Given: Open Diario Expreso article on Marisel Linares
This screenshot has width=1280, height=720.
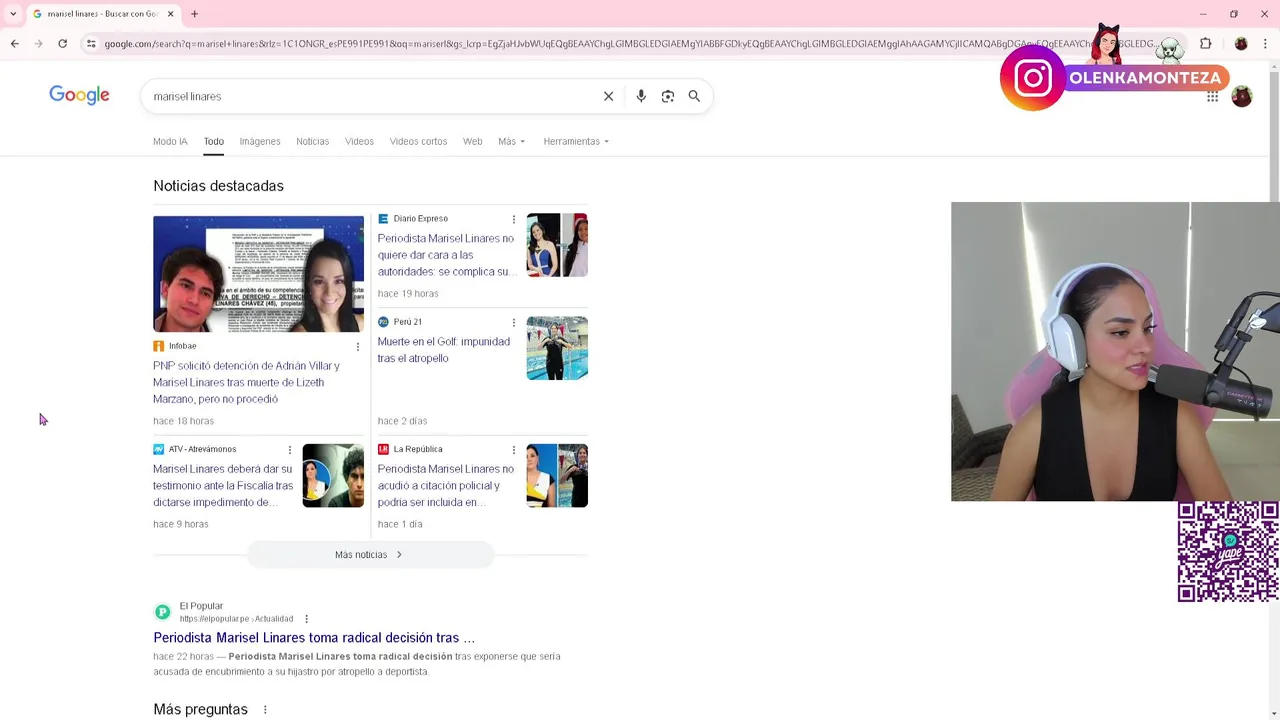Looking at the screenshot, I should click(x=446, y=255).
